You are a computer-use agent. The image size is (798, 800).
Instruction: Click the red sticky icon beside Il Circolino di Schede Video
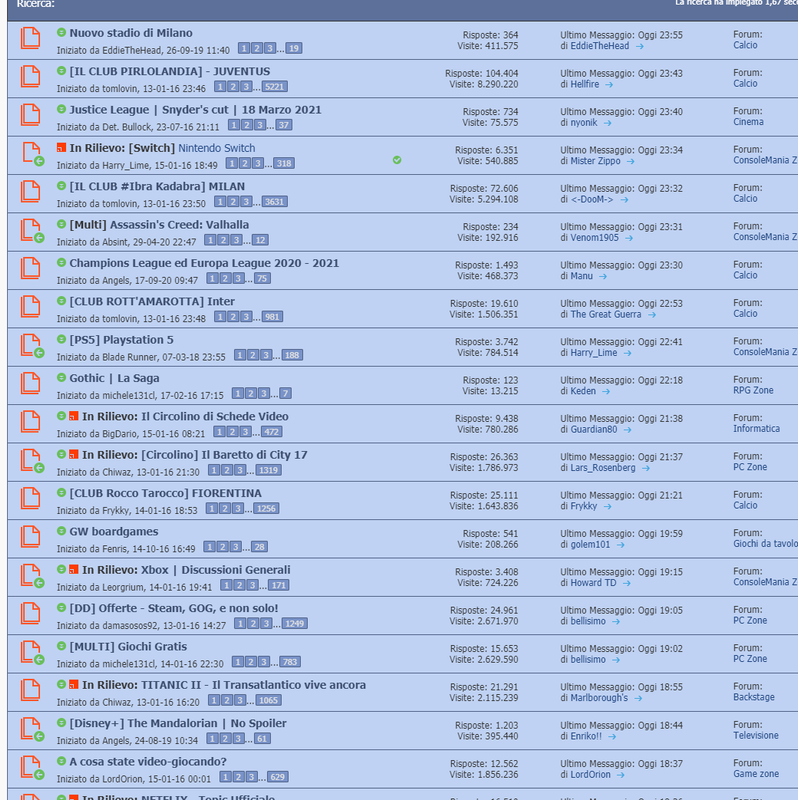(x=74, y=416)
